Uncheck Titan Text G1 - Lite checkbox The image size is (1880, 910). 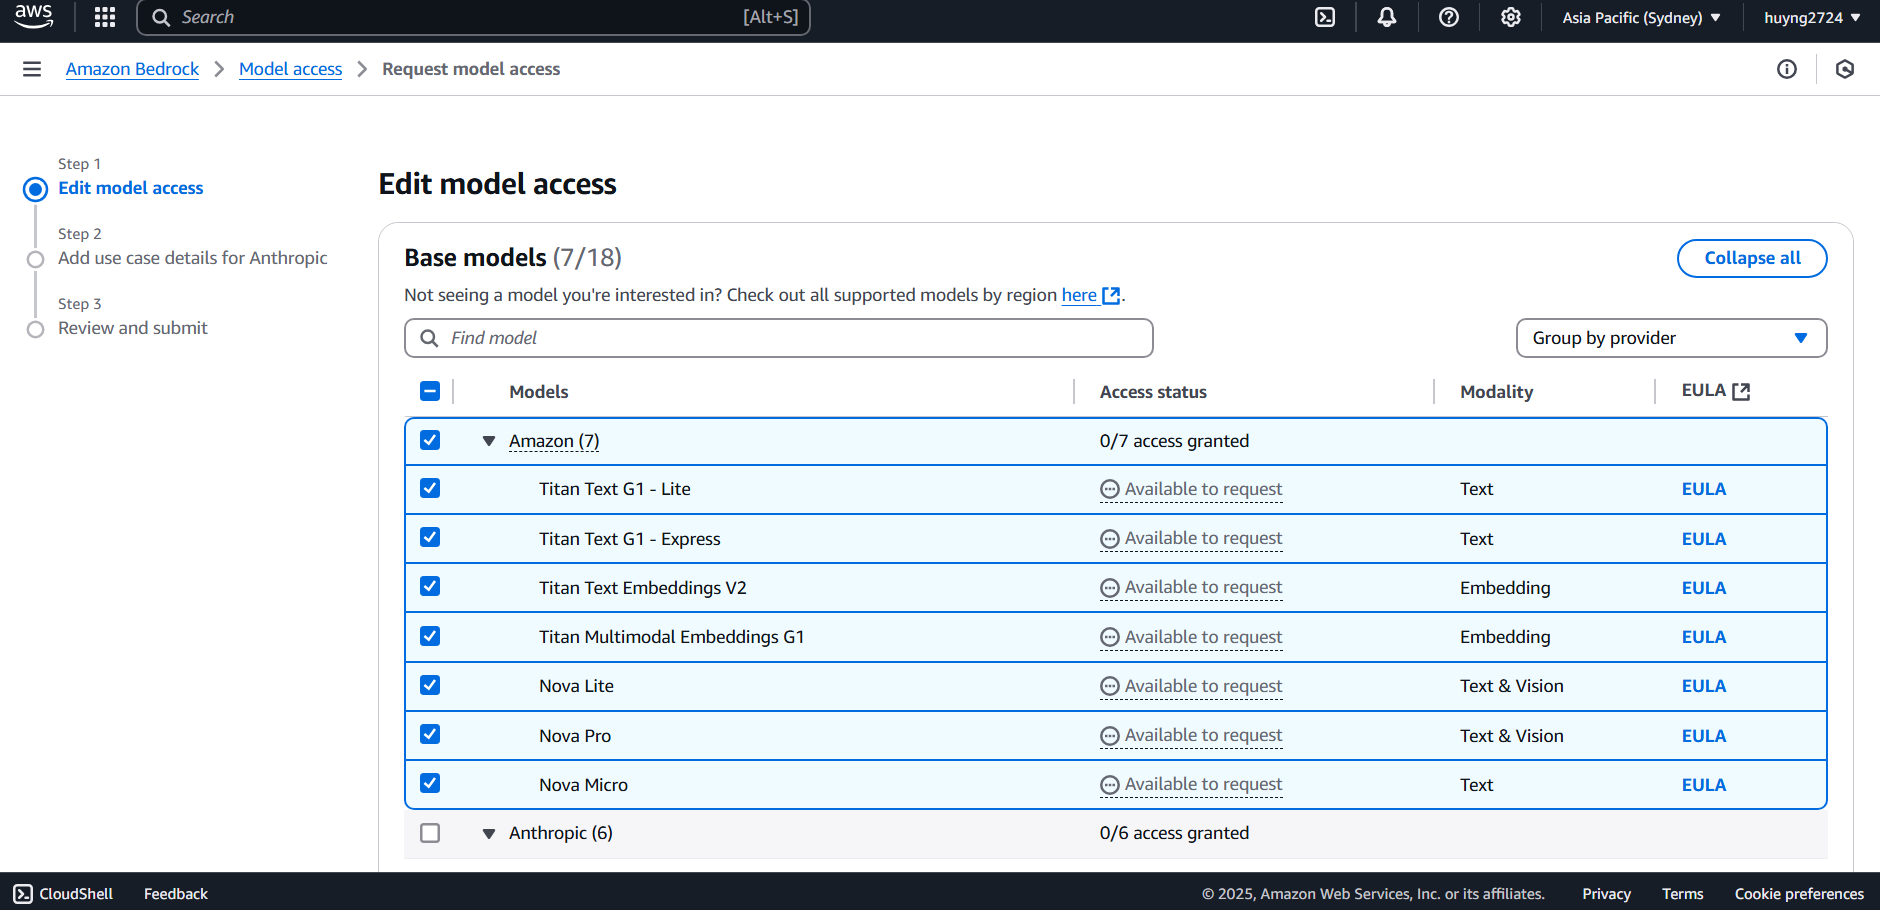(x=430, y=488)
